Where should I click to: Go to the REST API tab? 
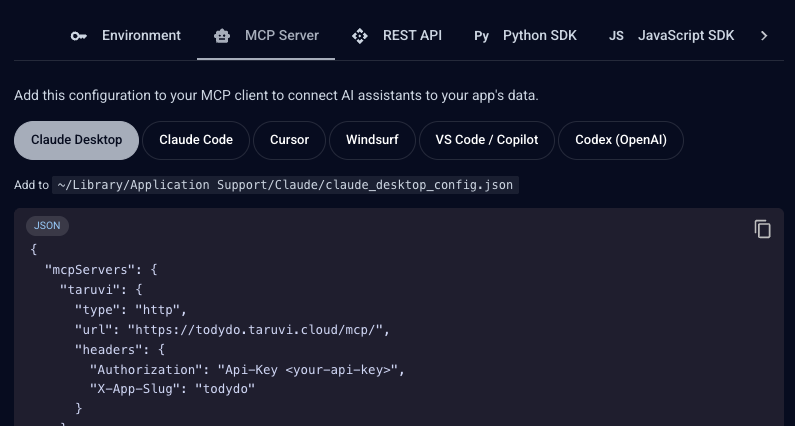(396, 36)
